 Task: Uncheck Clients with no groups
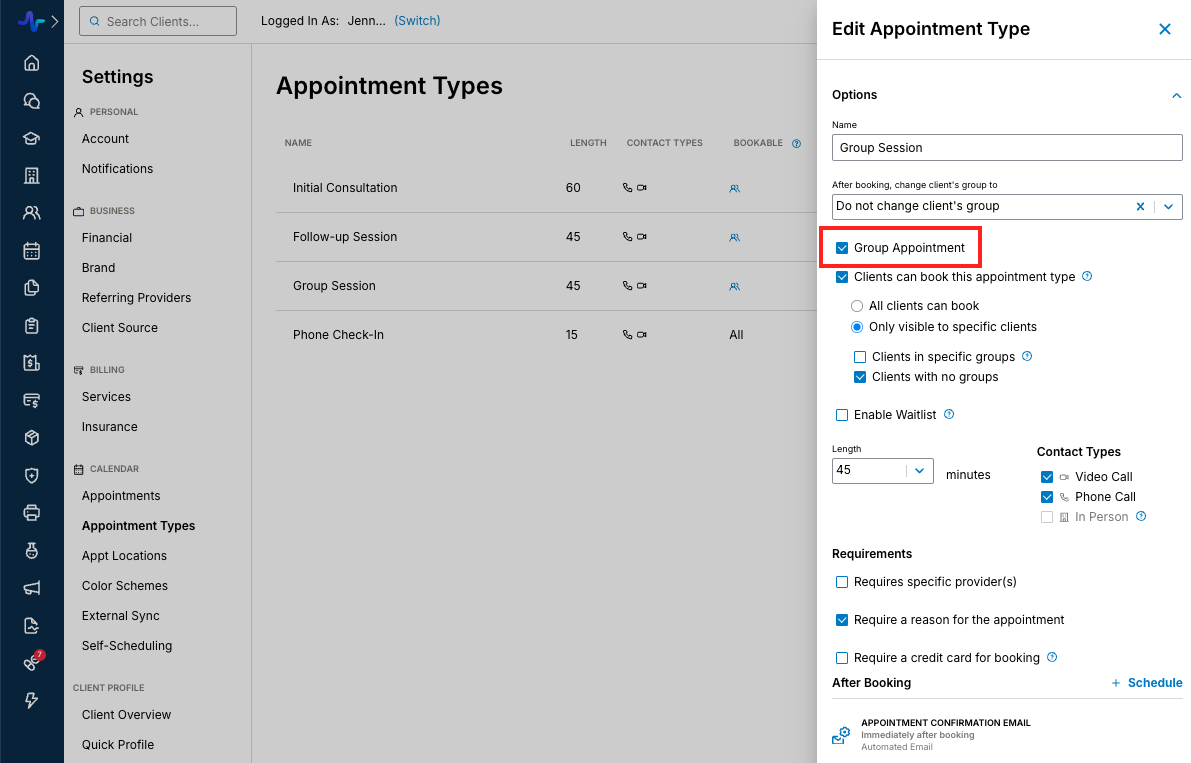point(860,377)
